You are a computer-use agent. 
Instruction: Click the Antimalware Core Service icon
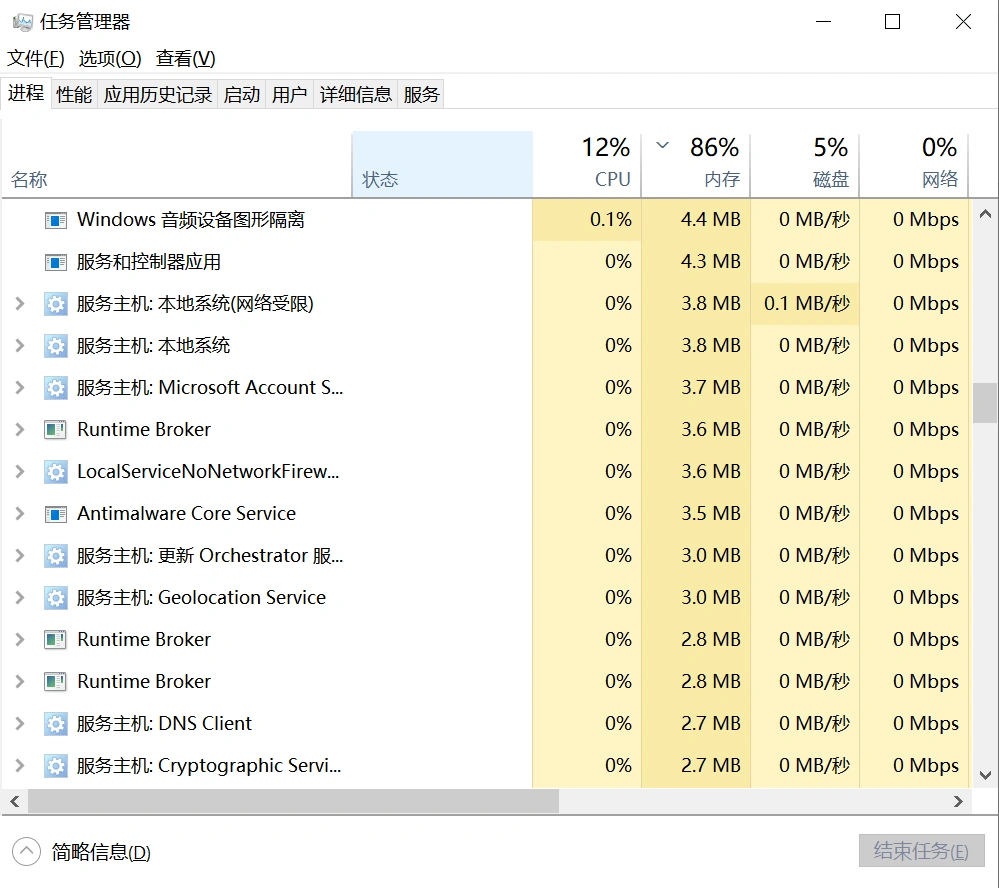[56, 513]
